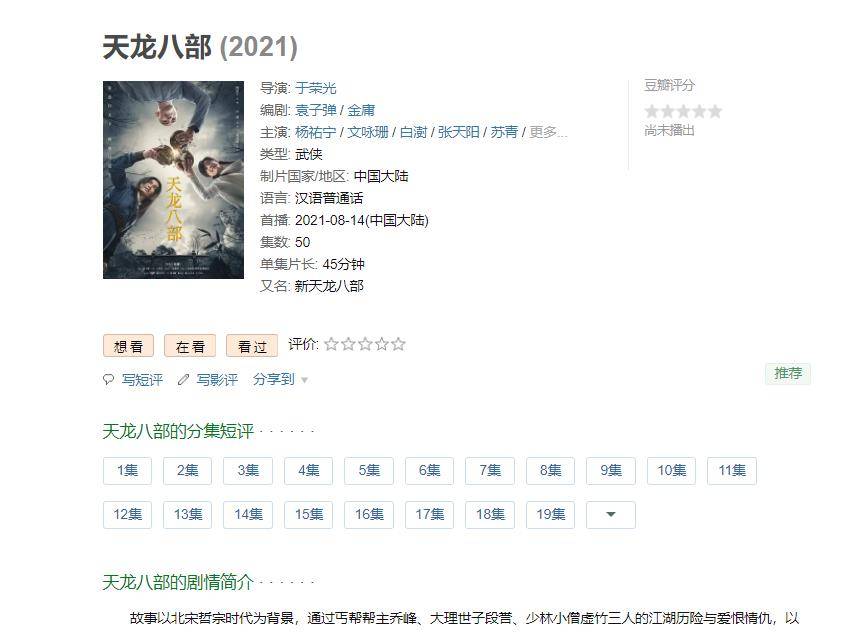The width and height of the screenshot is (856, 633).
Task: Open the episode 15集 short reviews
Action: click(308, 515)
